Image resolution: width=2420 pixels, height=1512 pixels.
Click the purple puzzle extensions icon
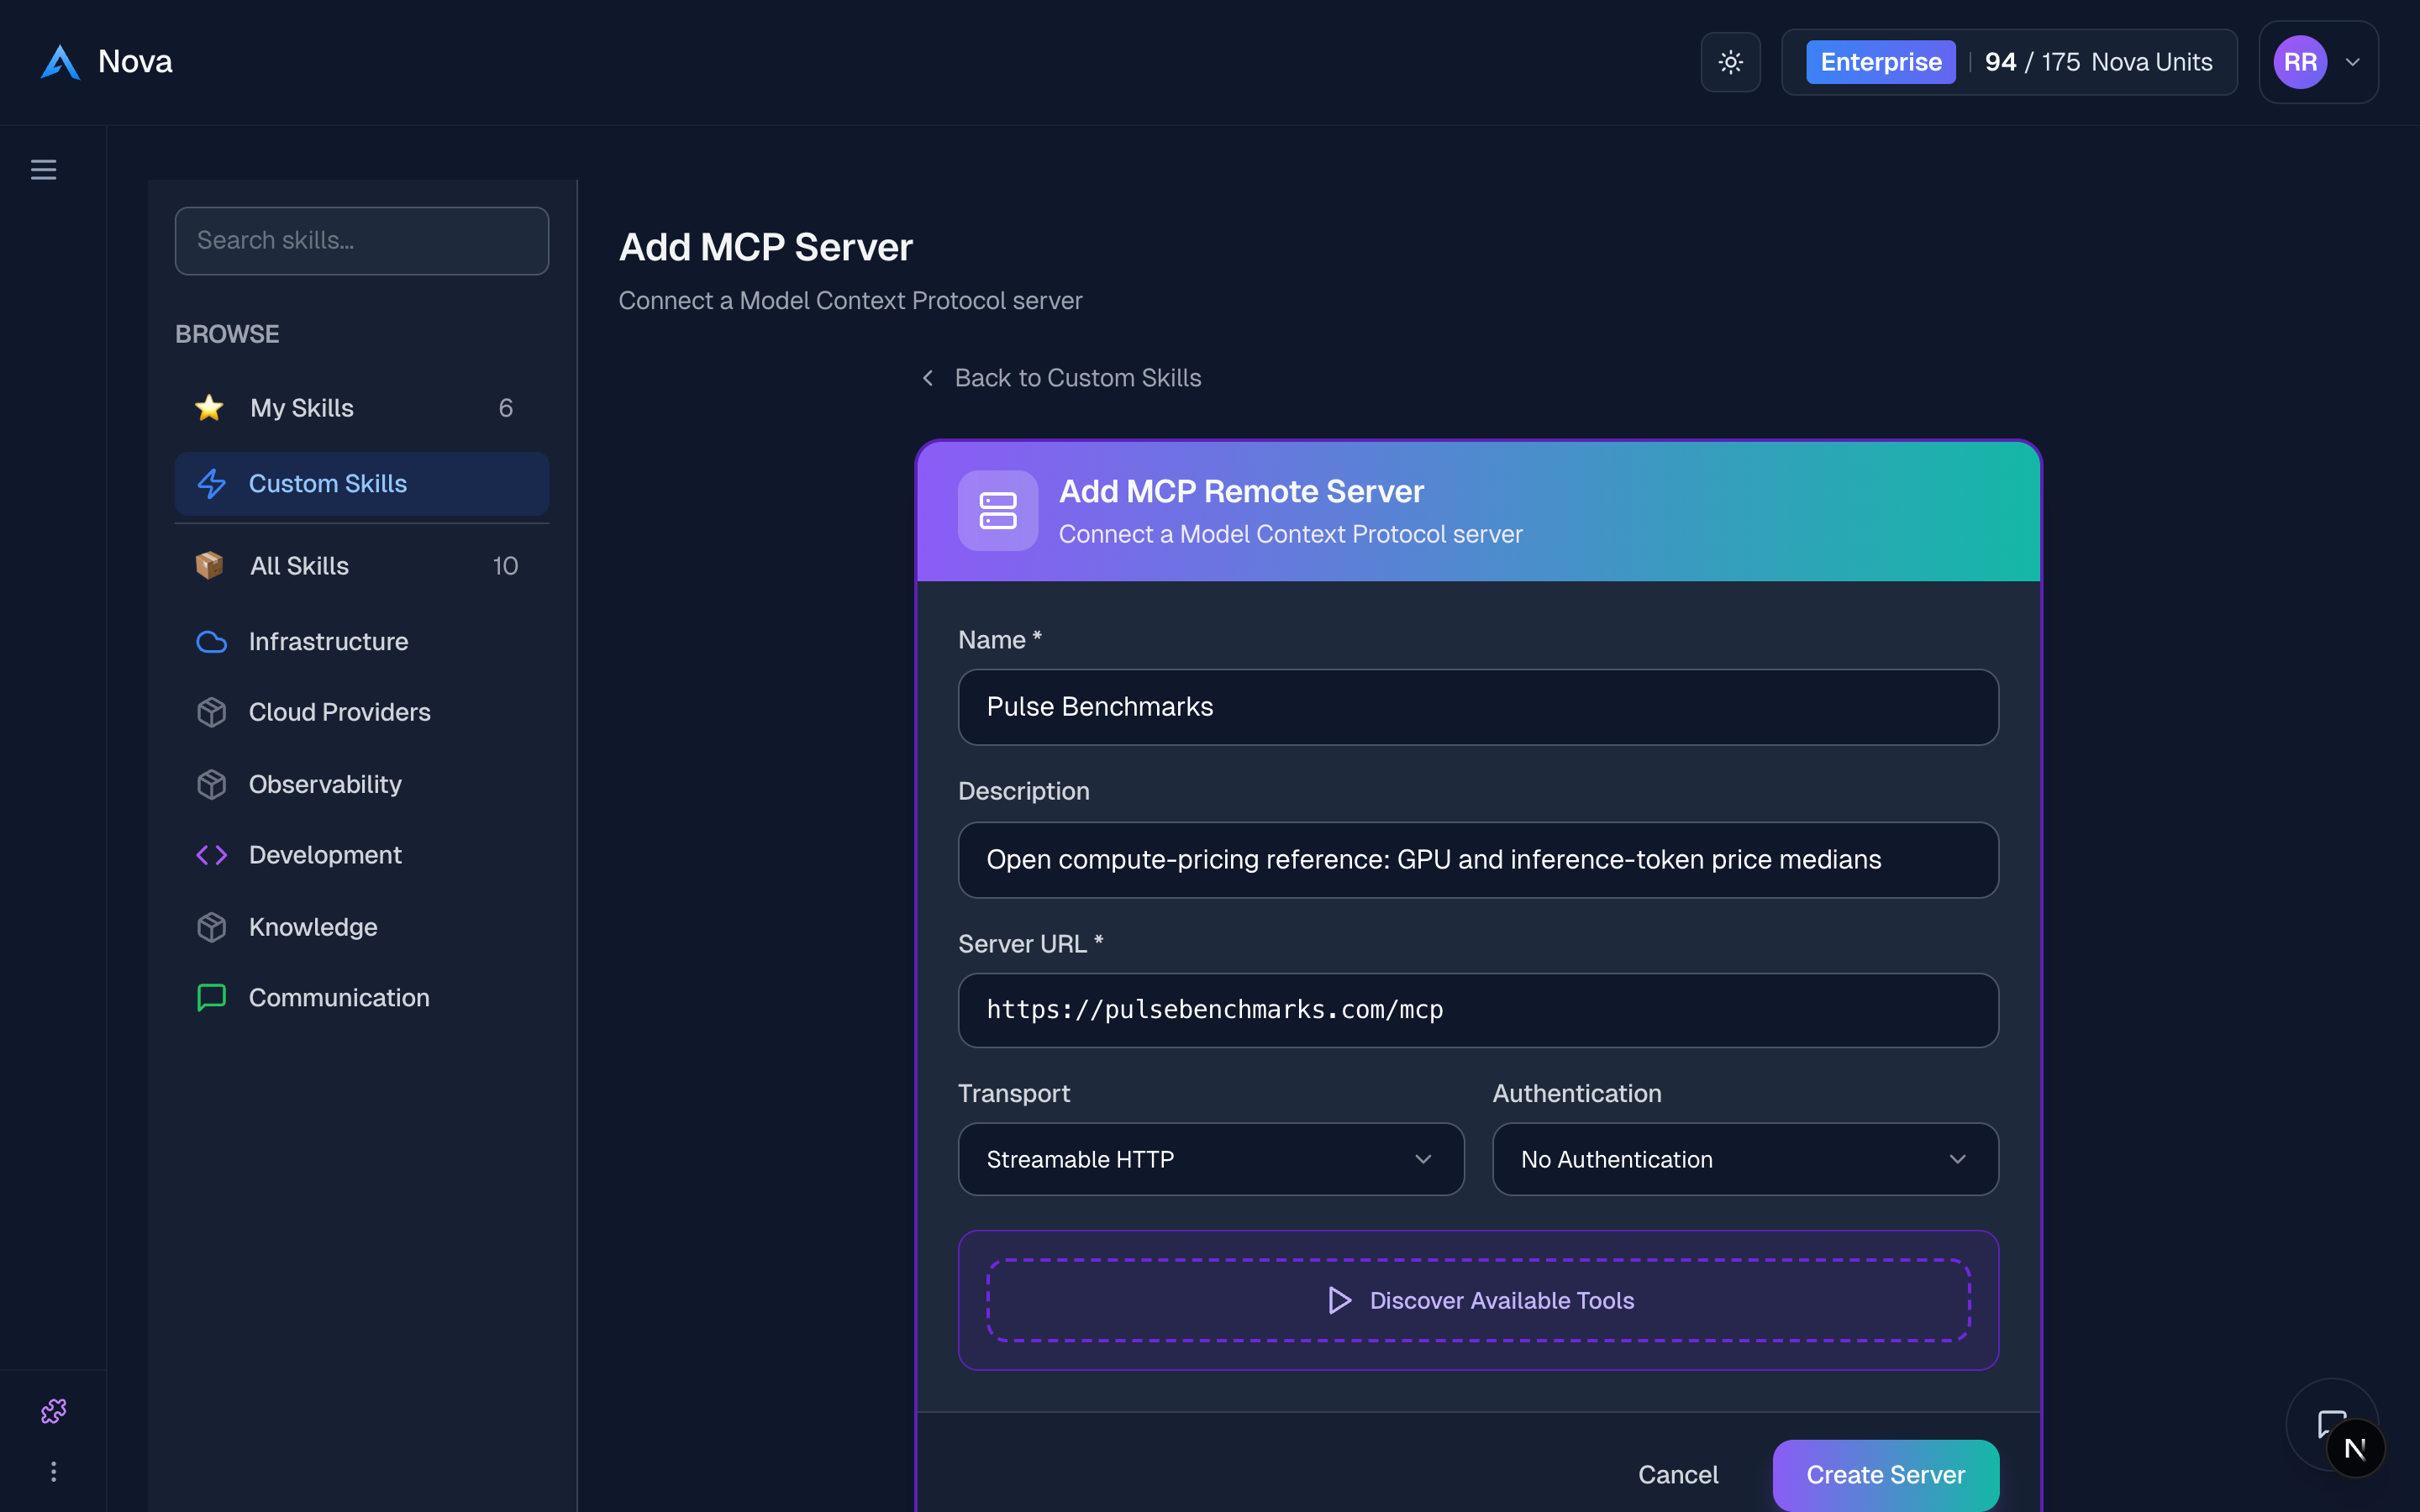(x=53, y=1411)
